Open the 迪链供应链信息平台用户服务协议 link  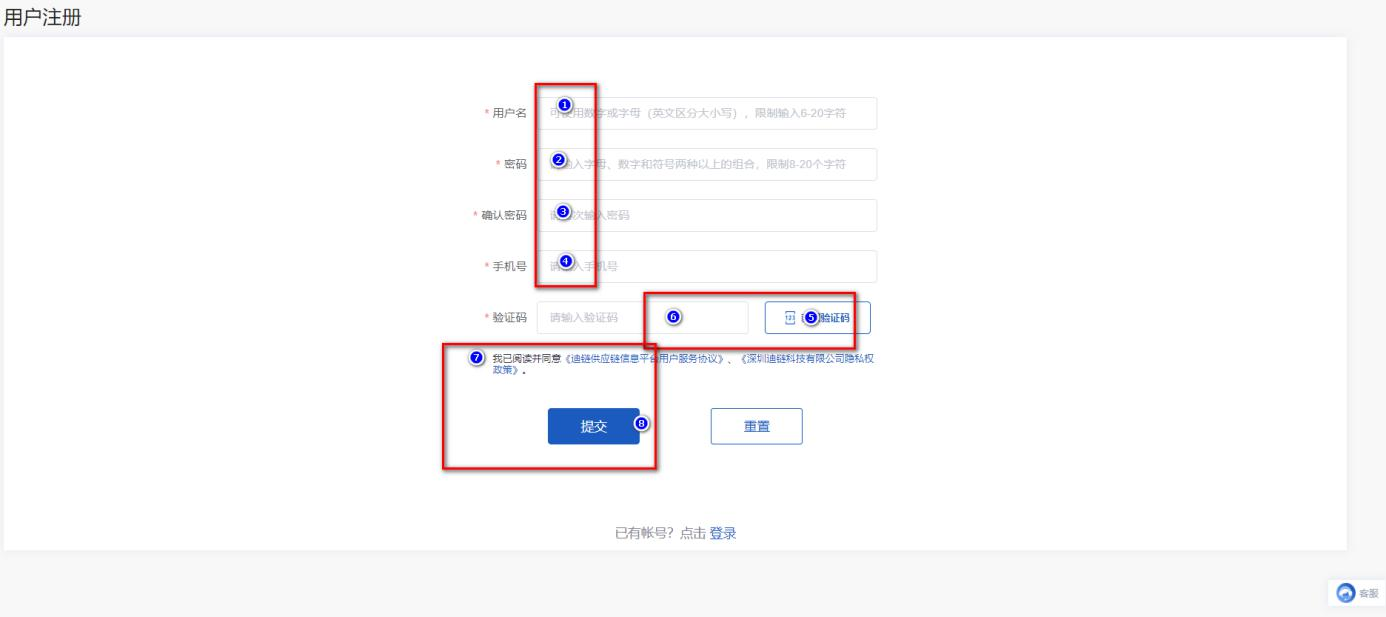pos(643,357)
